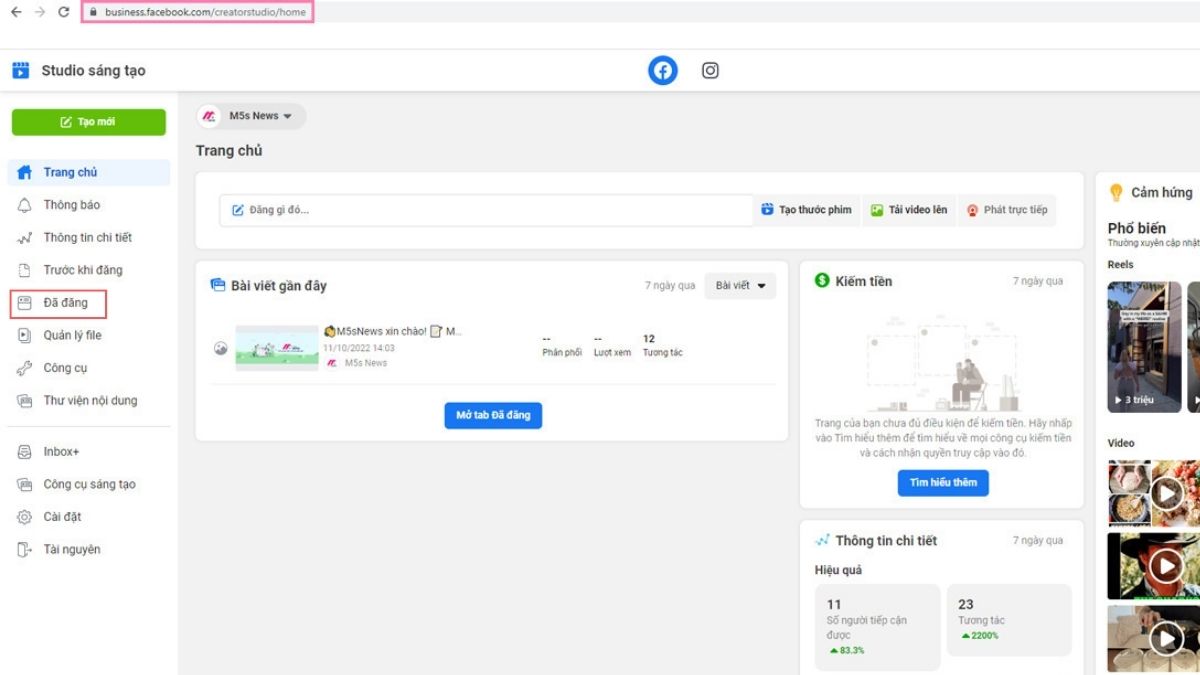Open Thông báo notifications in the sidebar
The height and width of the screenshot is (675, 1200).
coord(71,205)
